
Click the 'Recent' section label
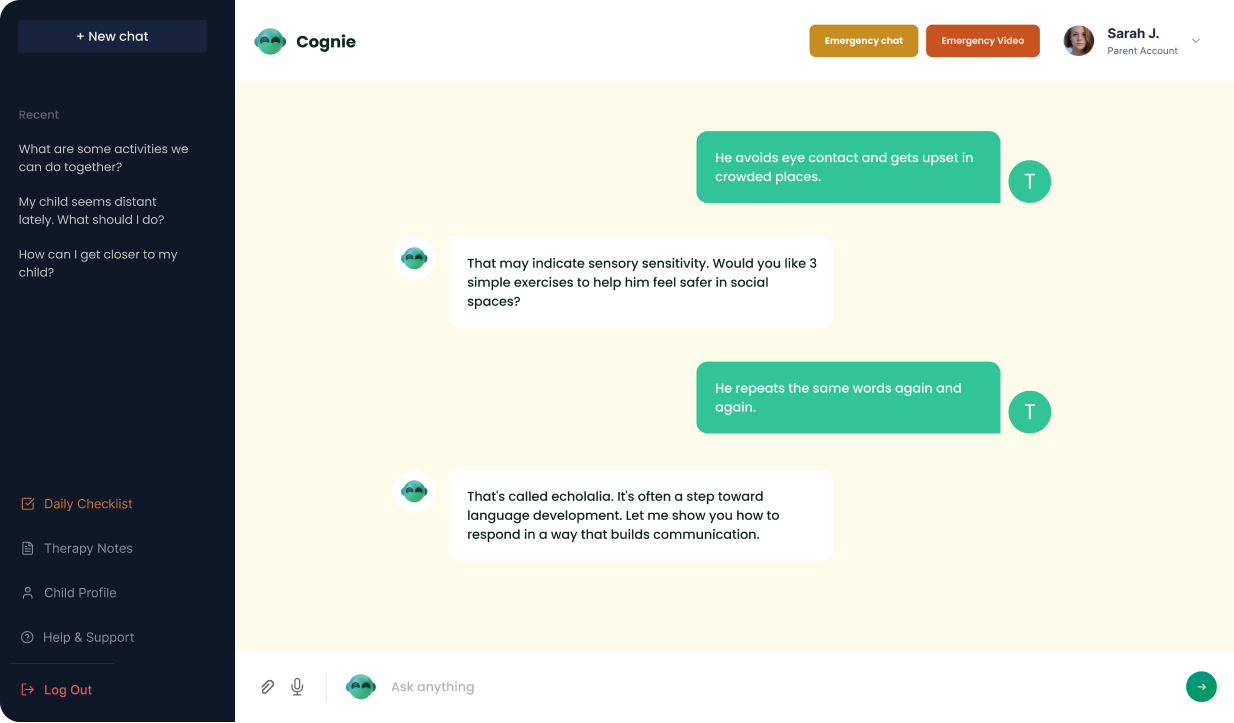(x=39, y=115)
